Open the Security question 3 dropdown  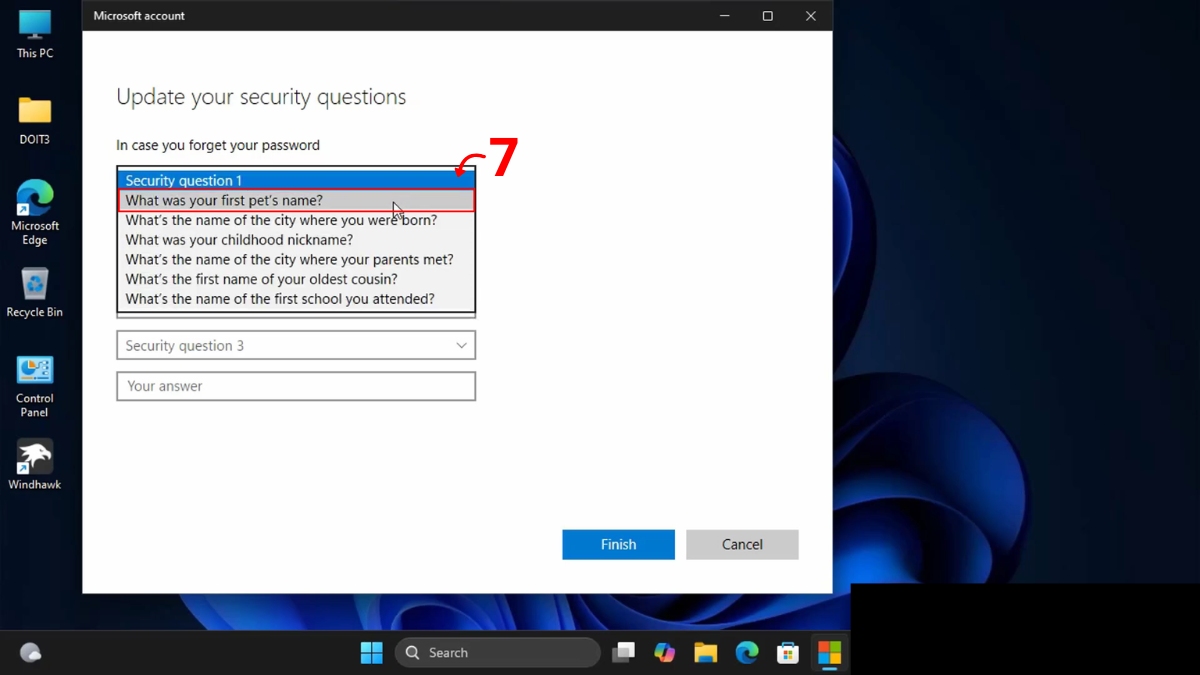[x=295, y=345]
